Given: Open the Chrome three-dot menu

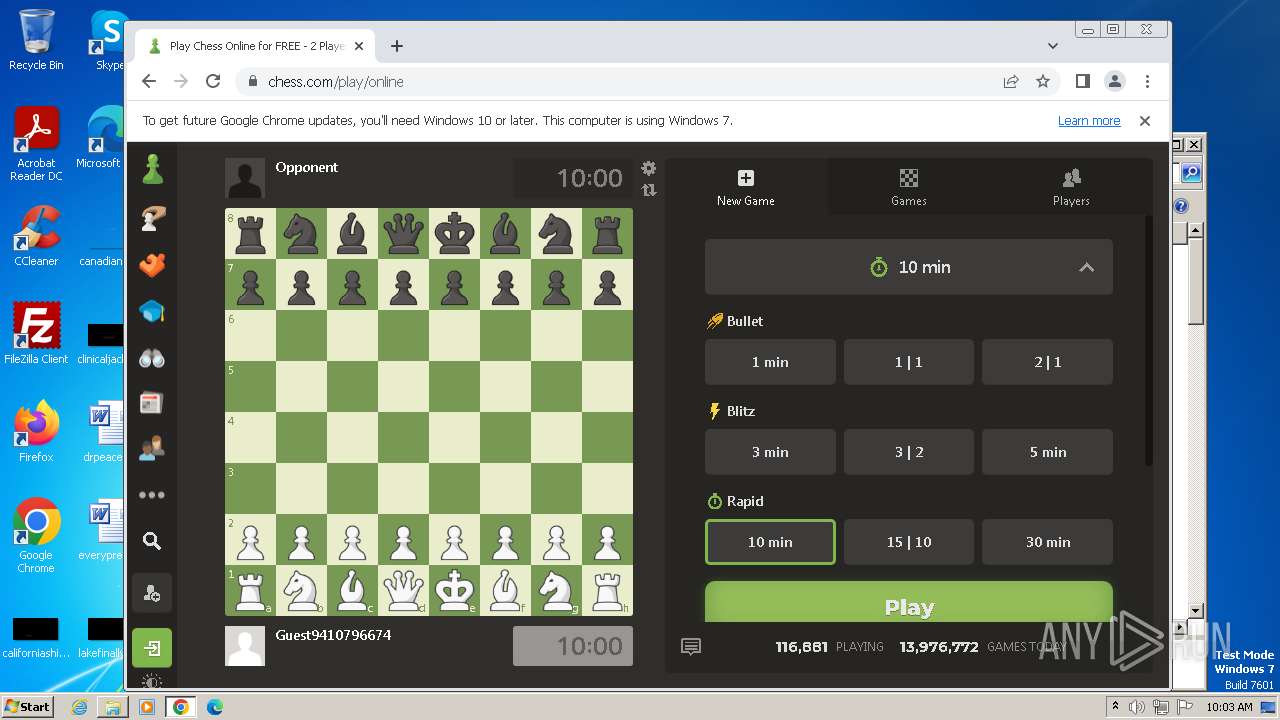Looking at the screenshot, I should point(1147,82).
